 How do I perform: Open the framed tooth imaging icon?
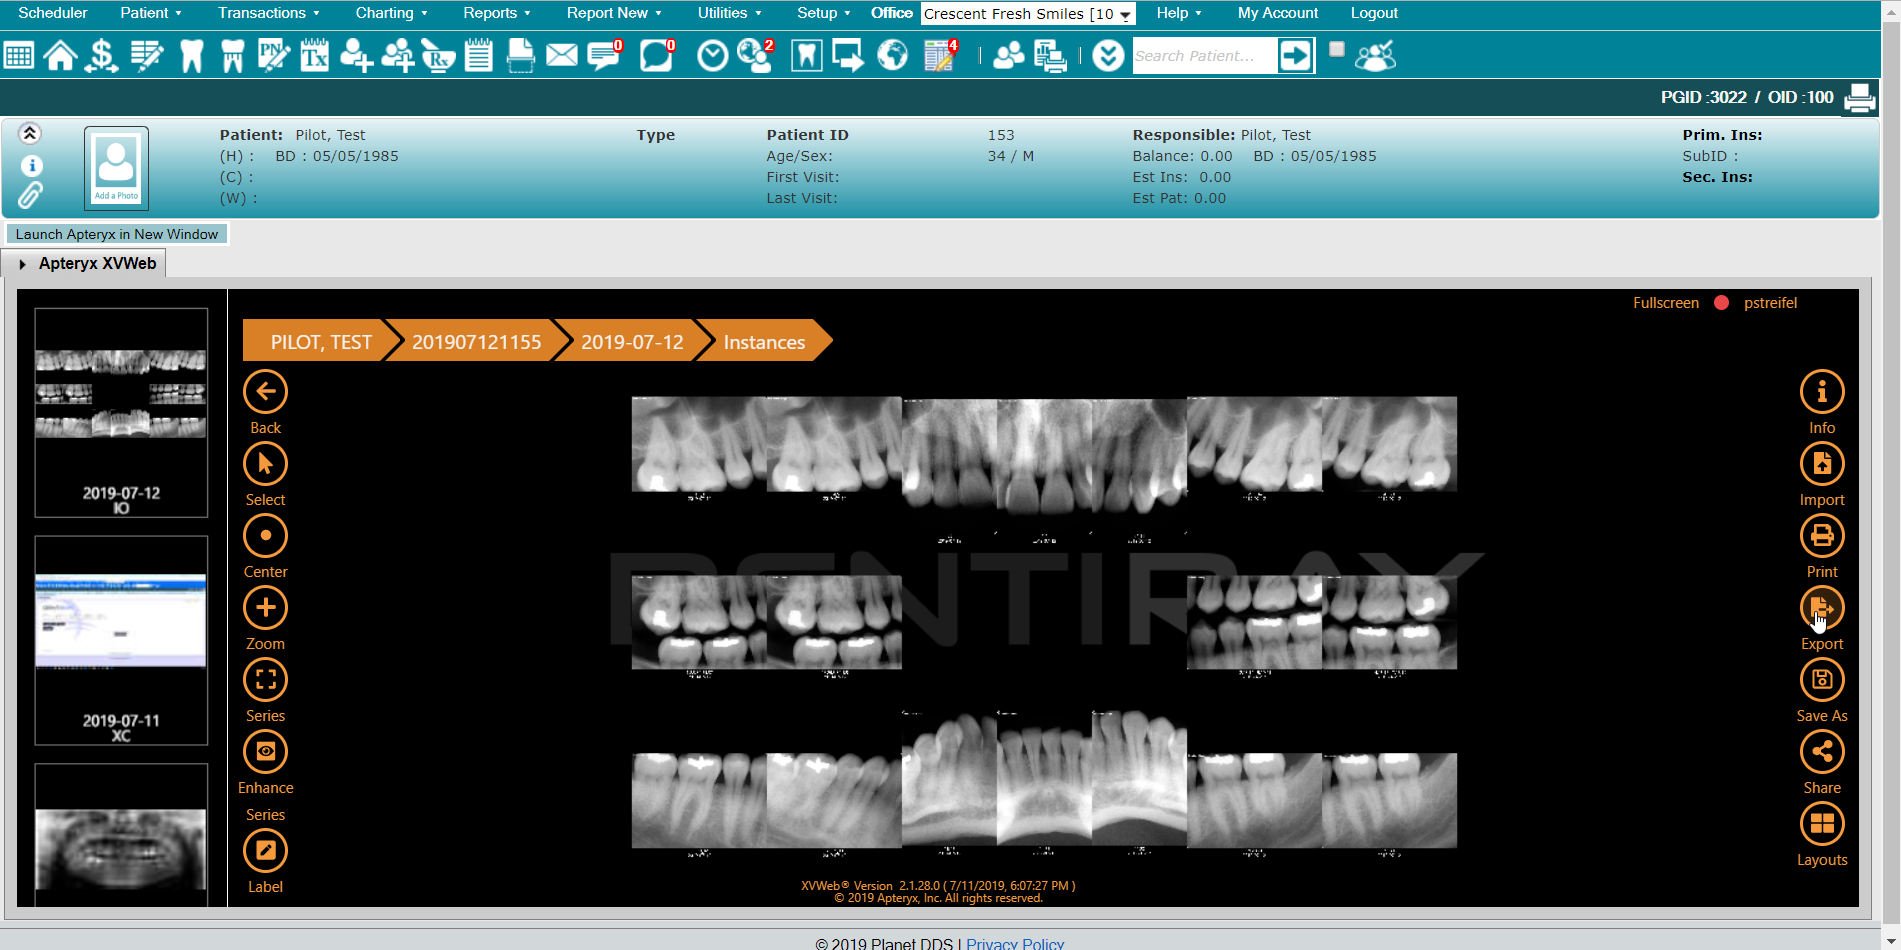pyautogui.click(x=807, y=55)
